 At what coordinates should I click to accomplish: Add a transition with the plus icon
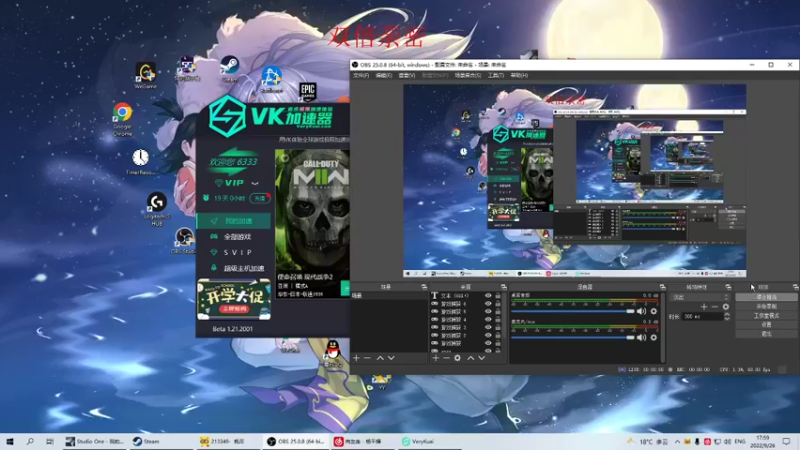click(704, 307)
